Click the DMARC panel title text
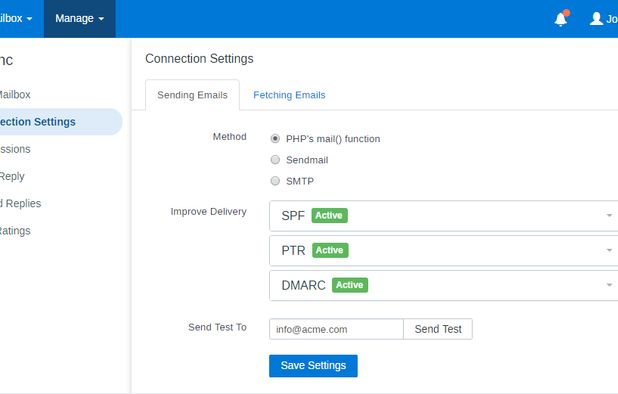Viewport: 618px width, 394px height. (x=303, y=285)
